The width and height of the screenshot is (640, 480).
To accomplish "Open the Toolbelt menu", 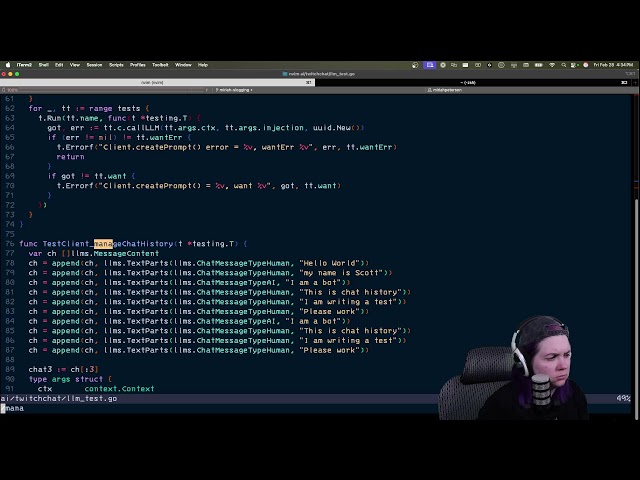I will tap(160, 65).
